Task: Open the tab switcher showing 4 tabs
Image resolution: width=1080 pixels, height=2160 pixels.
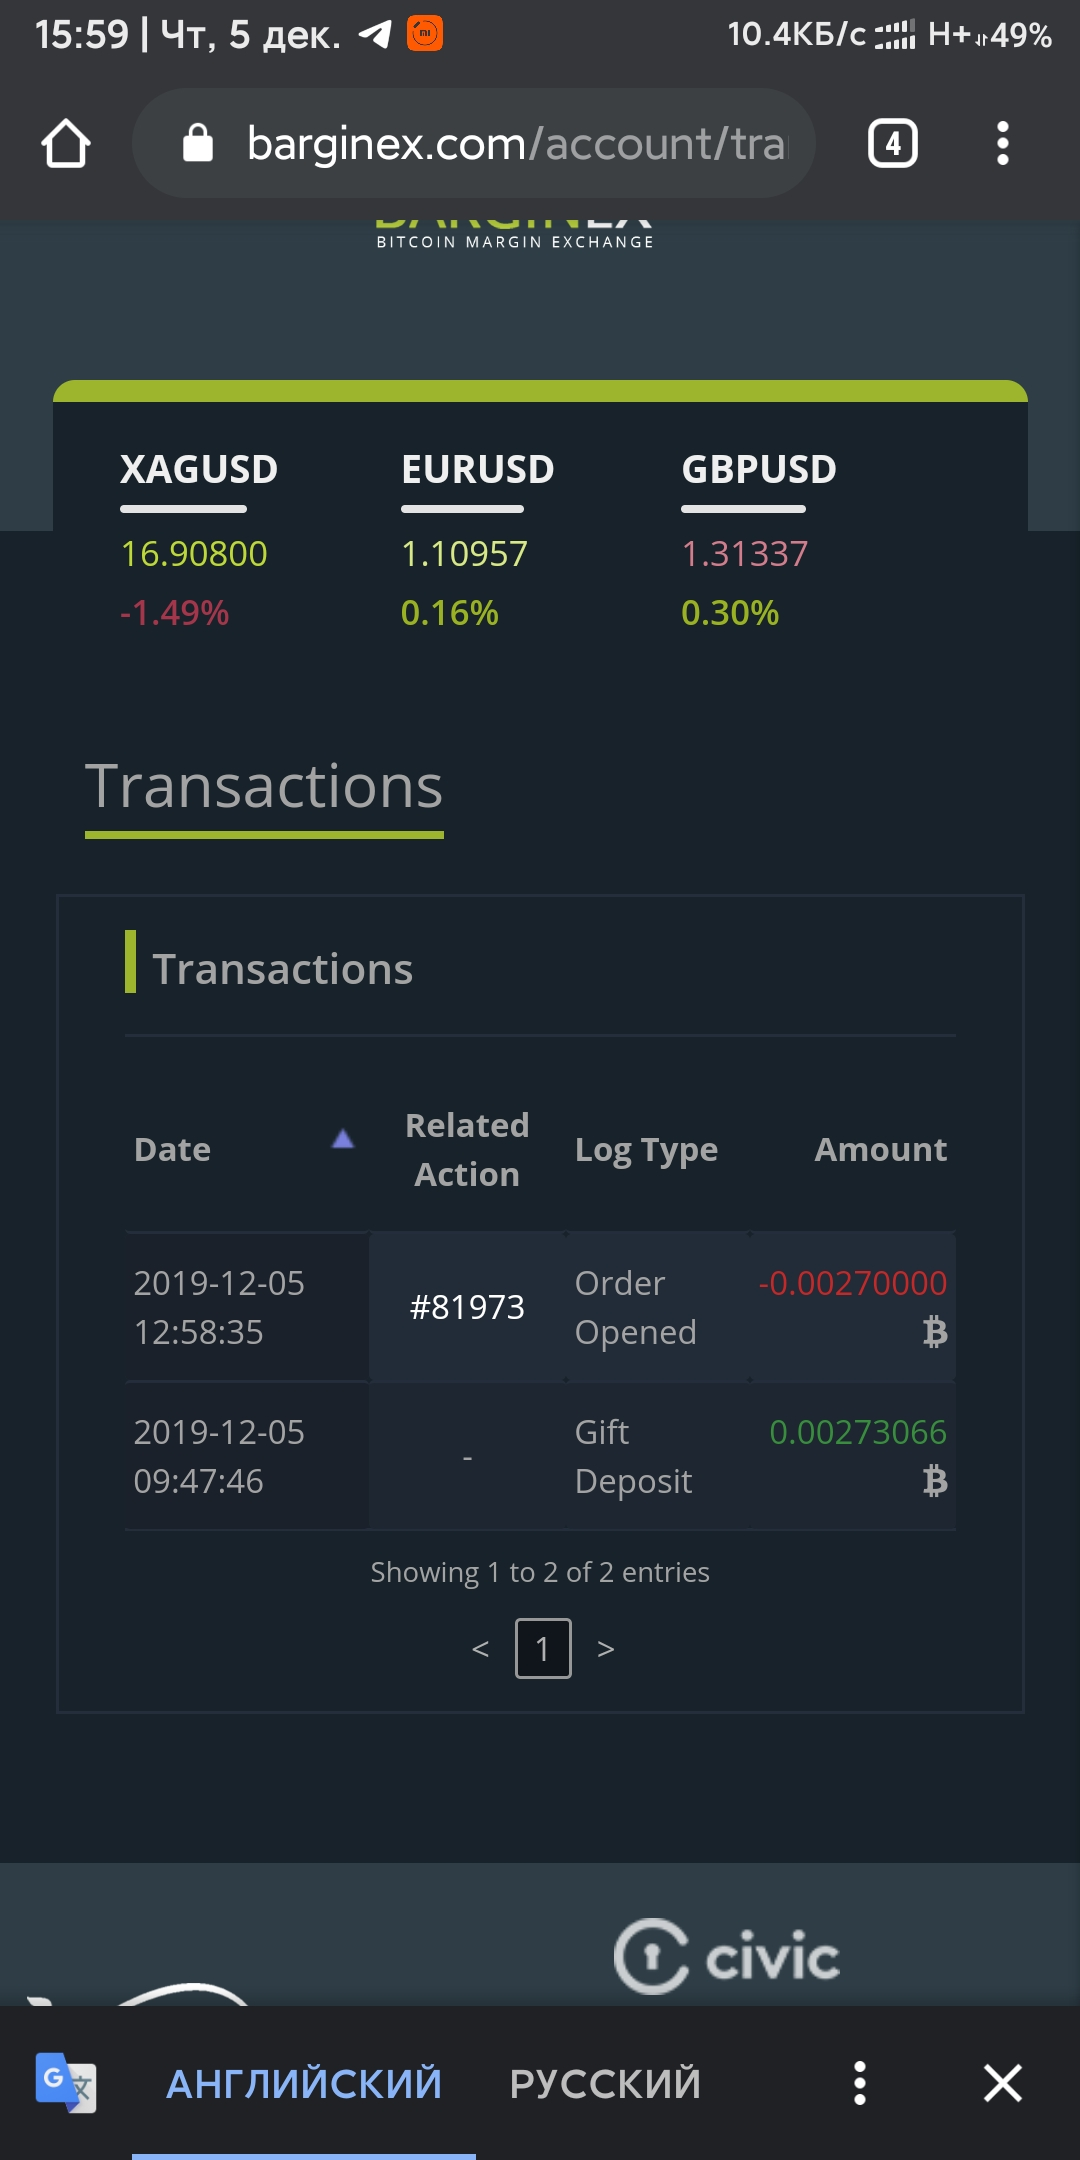Action: click(x=893, y=143)
